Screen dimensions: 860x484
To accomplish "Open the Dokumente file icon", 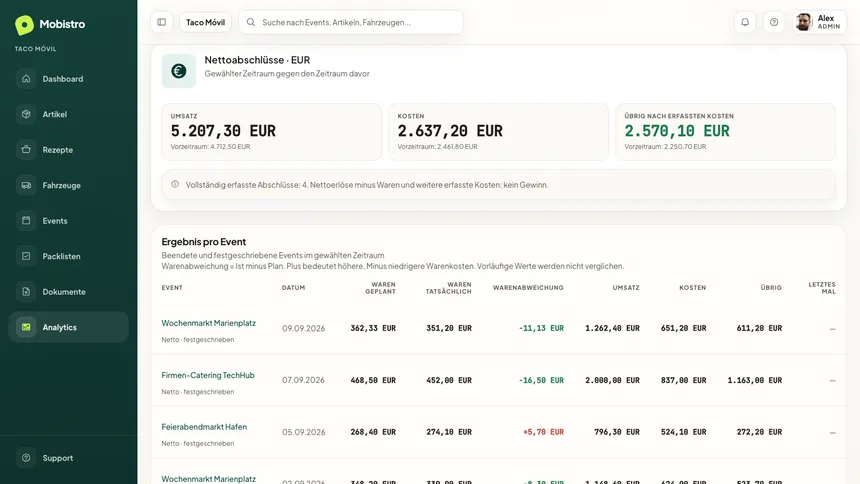I will (x=26, y=291).
